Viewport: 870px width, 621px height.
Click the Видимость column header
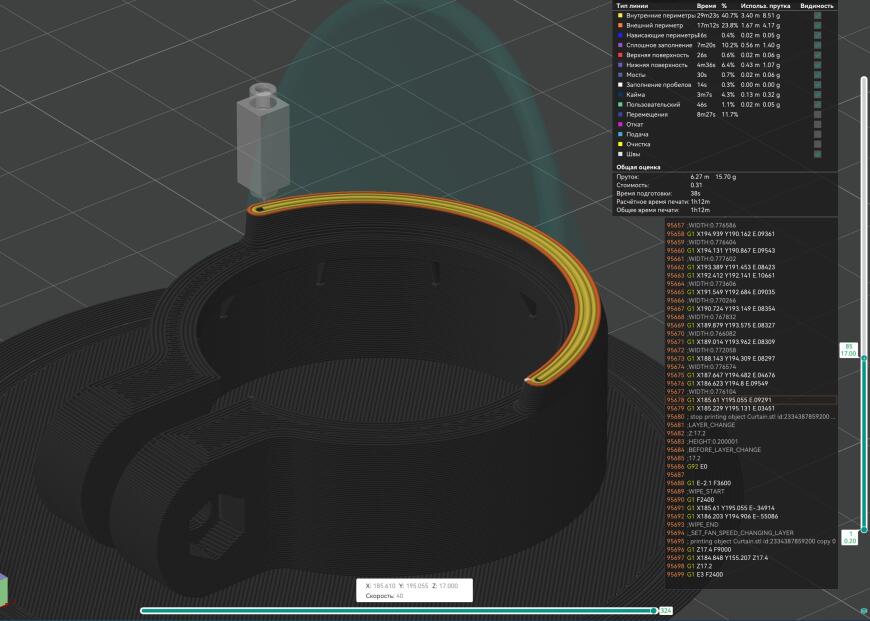coord(817,5)
